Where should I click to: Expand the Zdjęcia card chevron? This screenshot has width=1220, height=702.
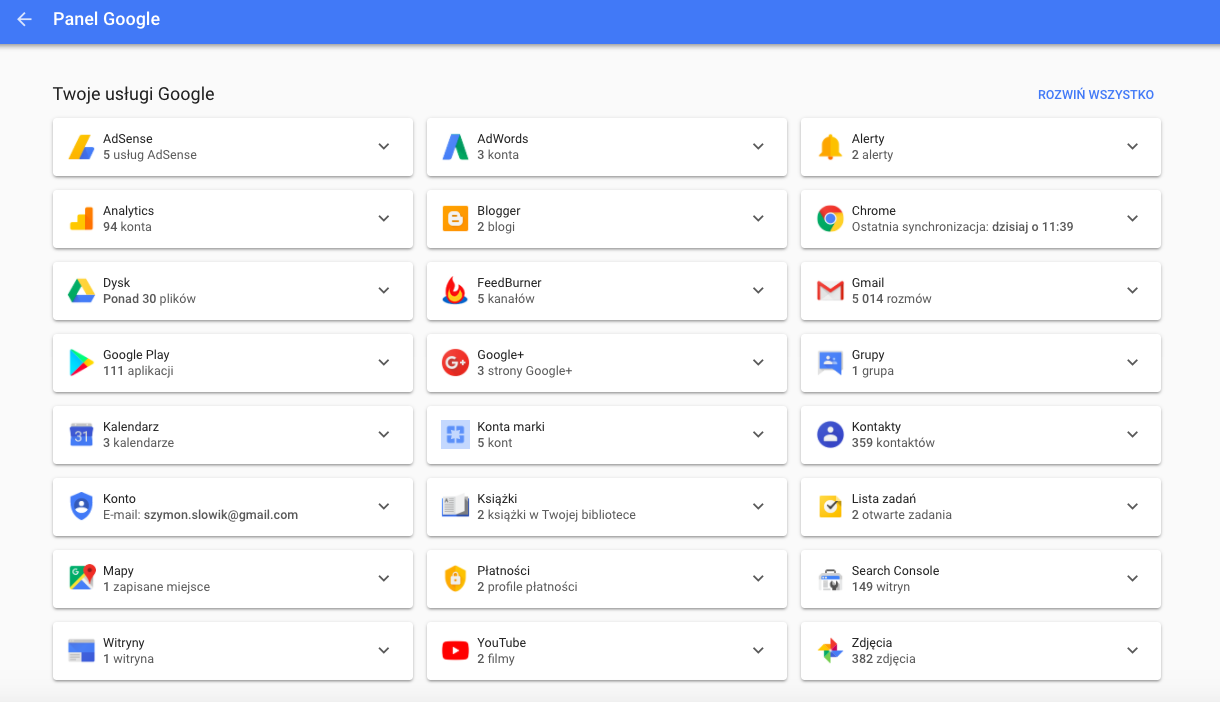(1133, 651)
